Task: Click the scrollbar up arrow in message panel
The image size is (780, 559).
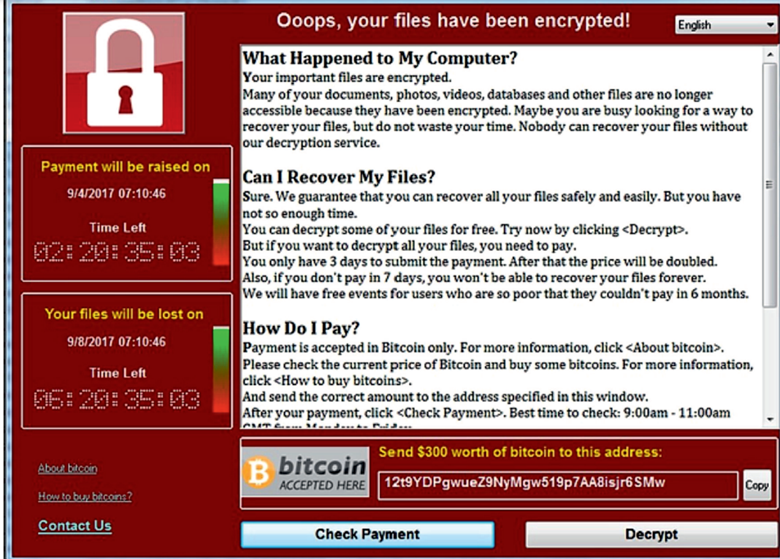Action: [770, 54]
